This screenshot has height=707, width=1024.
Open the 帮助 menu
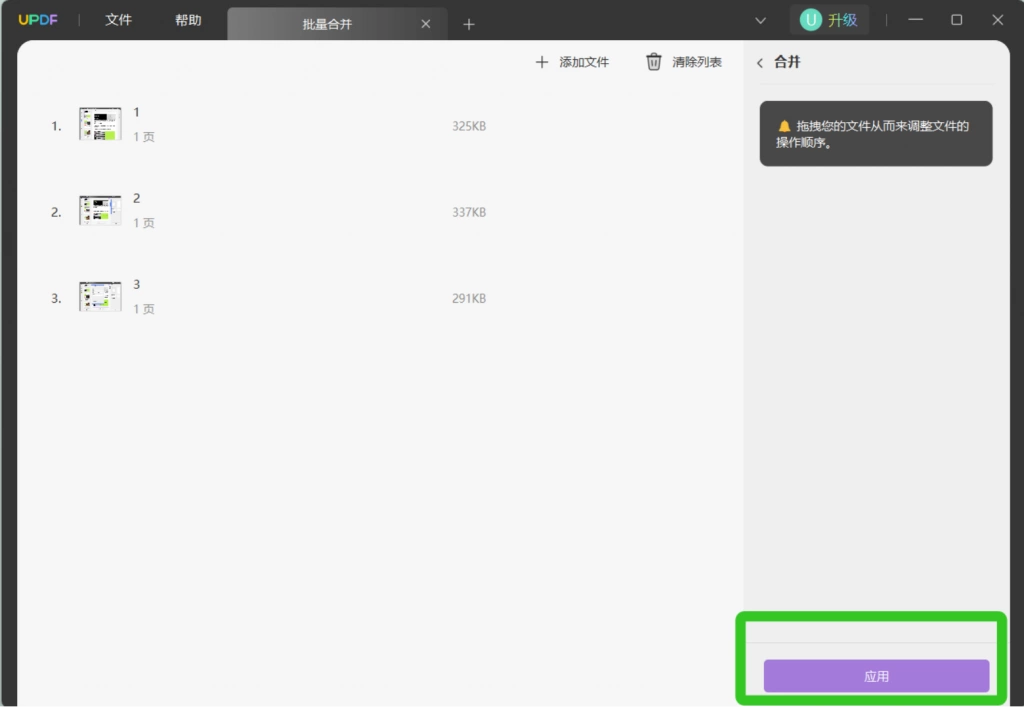[188, 20]
